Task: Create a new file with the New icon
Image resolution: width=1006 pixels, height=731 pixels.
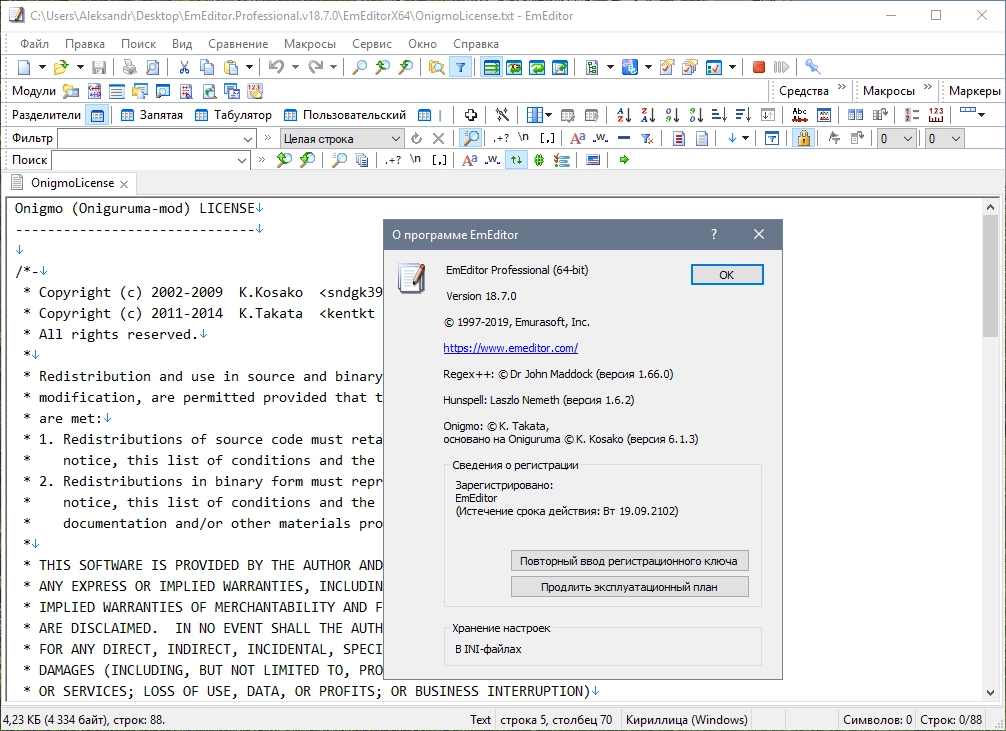Action: (x=24, y=67)
